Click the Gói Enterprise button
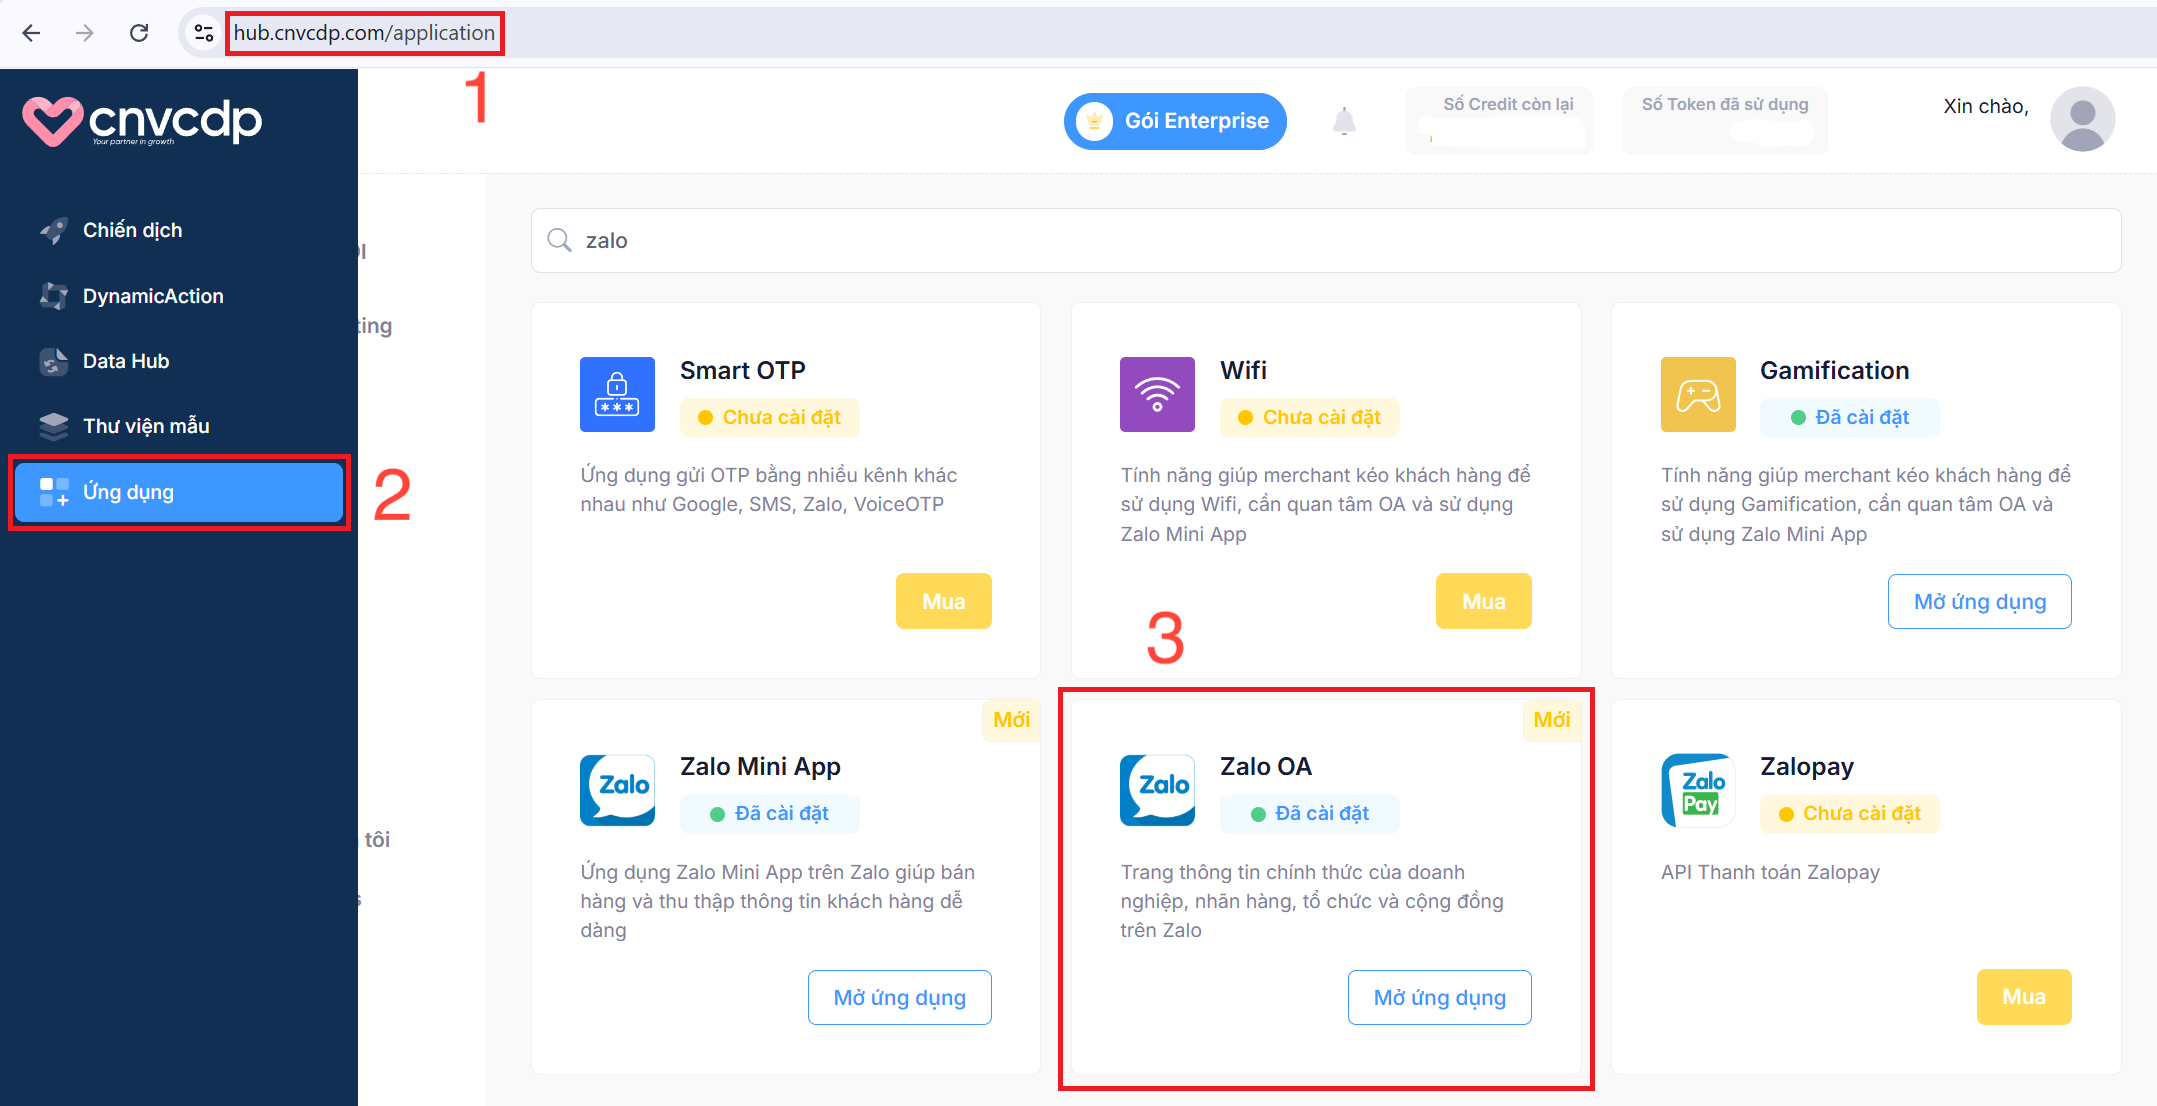Viewport: 2157px width, 1106px height. coord(1175,121)
